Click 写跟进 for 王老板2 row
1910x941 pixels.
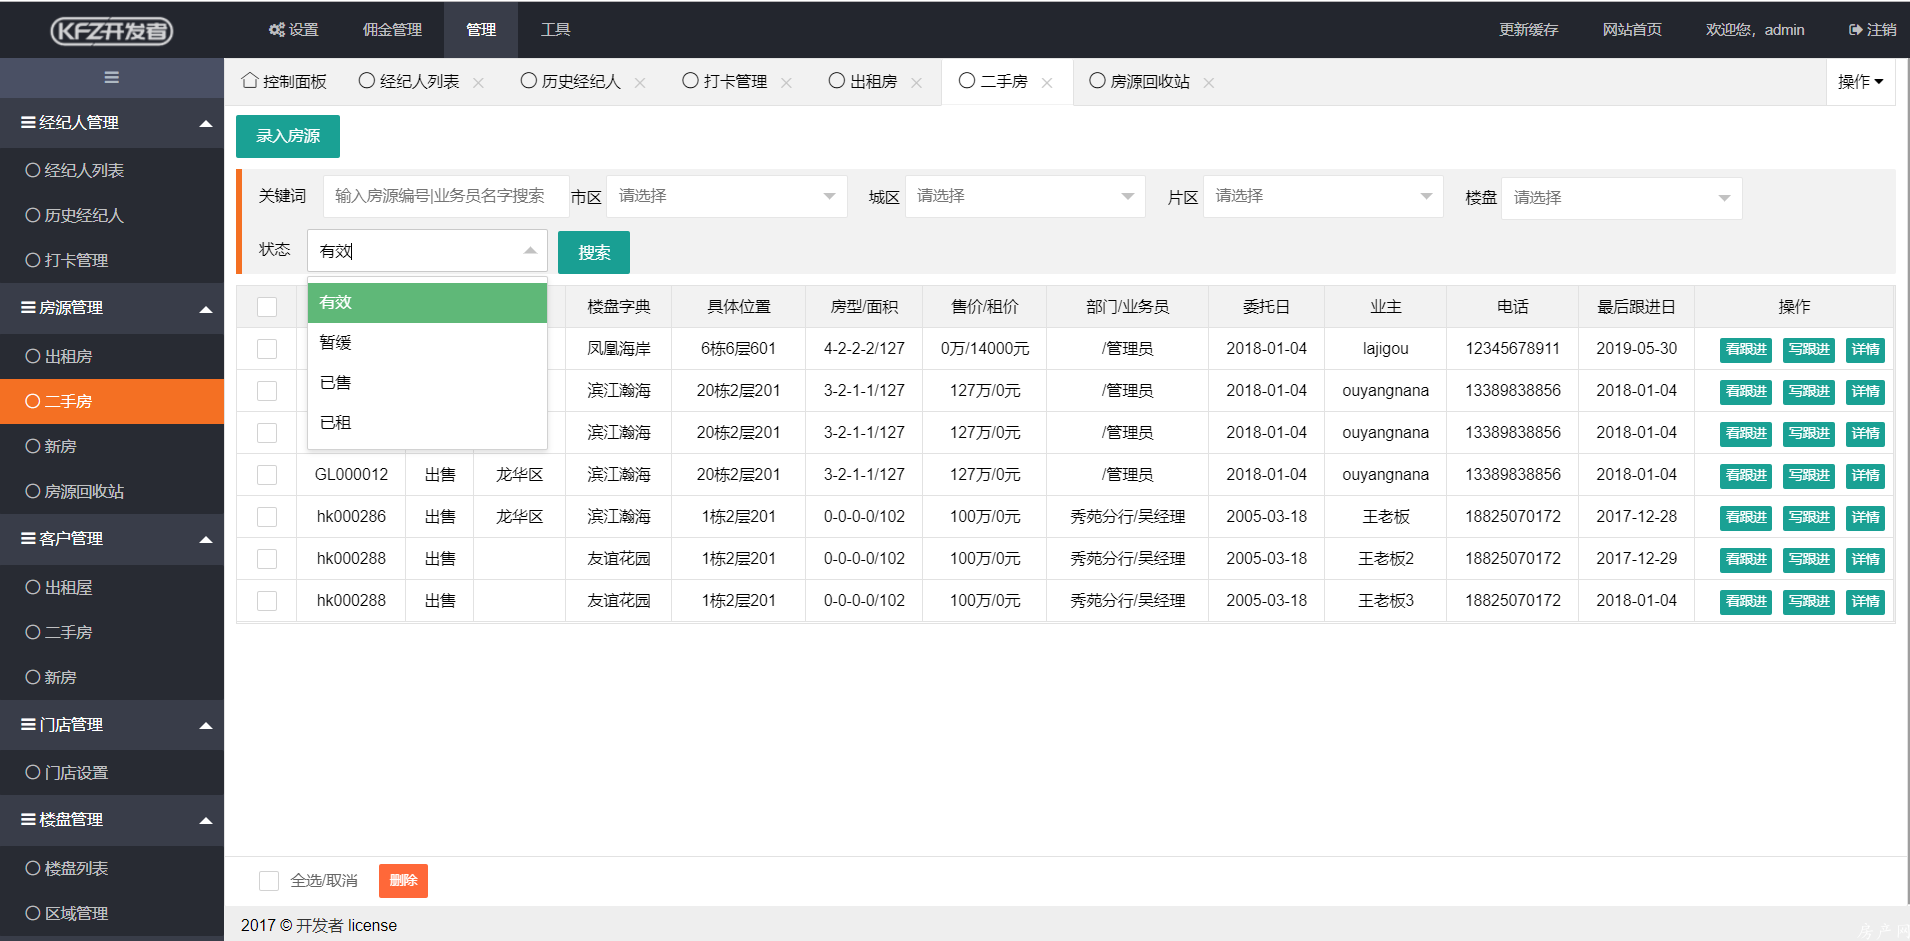coord(1809,559)
